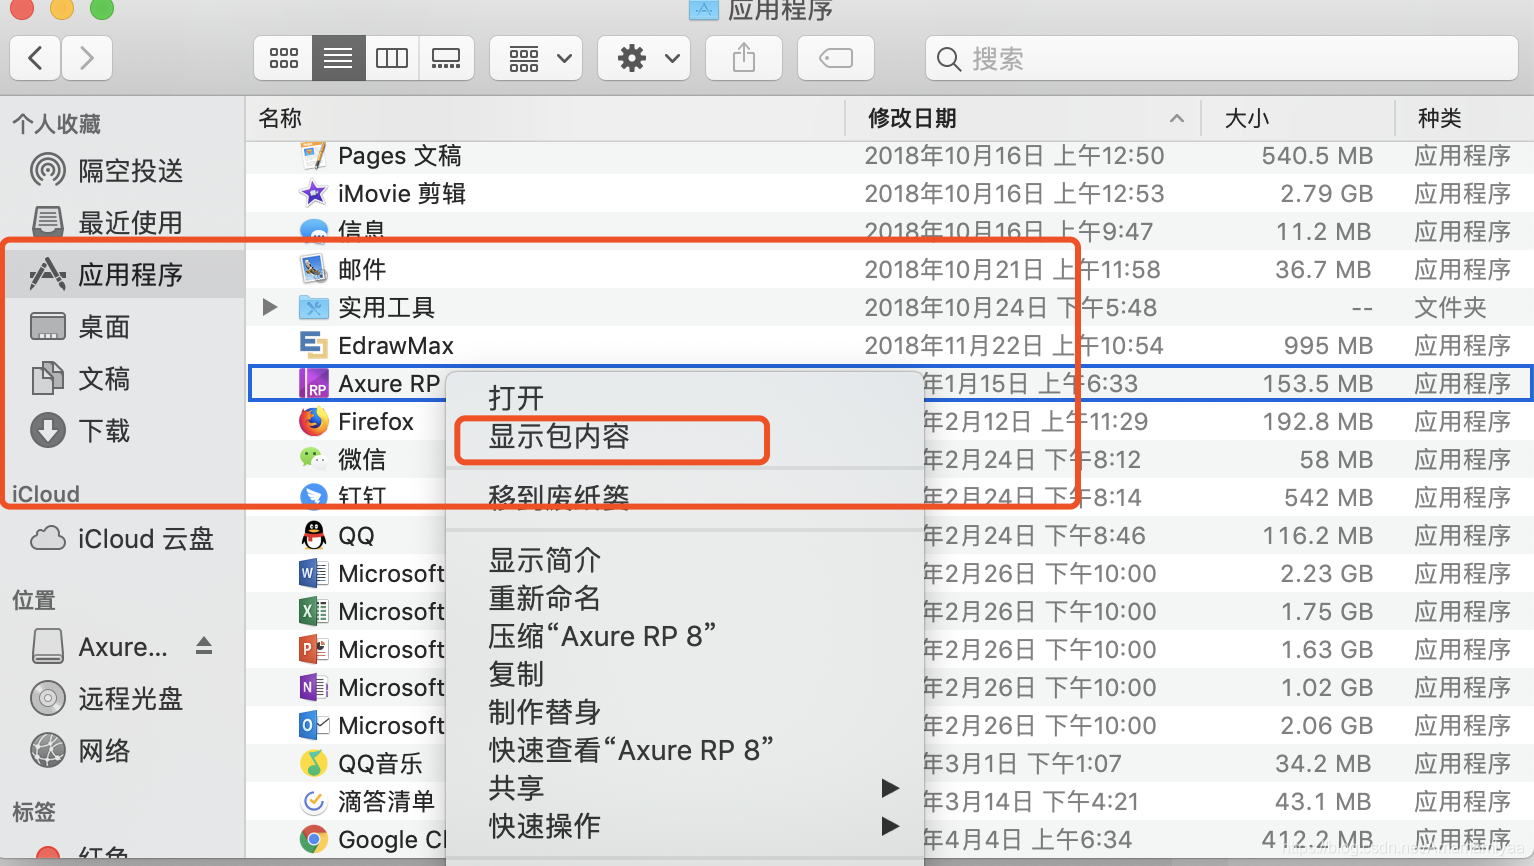Click the 2.79 GB size of iMovie 剪辑
Viewport: 1534px width, 866px height.
[x=1326, y=194]
